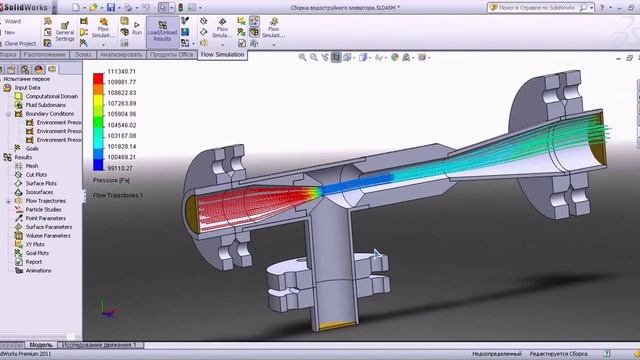Select the Flow Simulation ribbon tab
This screenshot has width=640, height=360.
coord(222,54)
